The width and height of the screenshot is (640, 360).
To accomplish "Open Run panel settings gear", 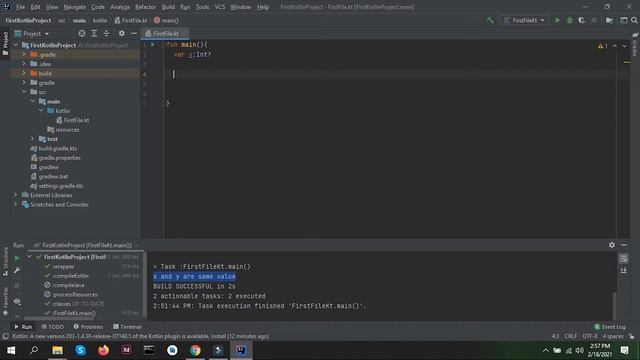I will (x=611, y=245).
